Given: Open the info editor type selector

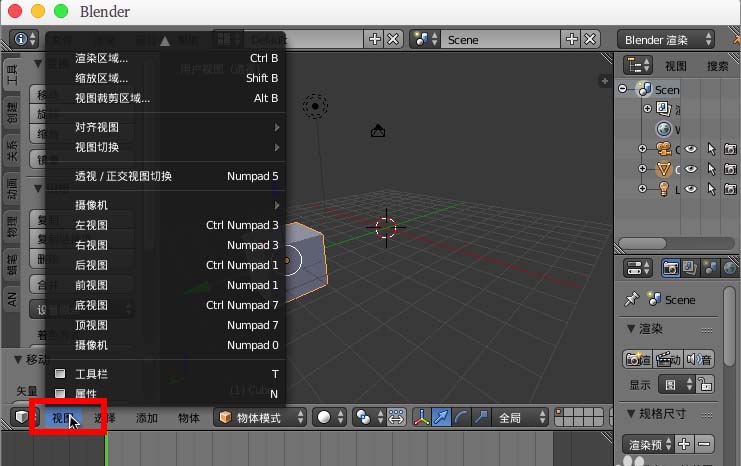Looking at the screenshot, I should click(24, 39).
